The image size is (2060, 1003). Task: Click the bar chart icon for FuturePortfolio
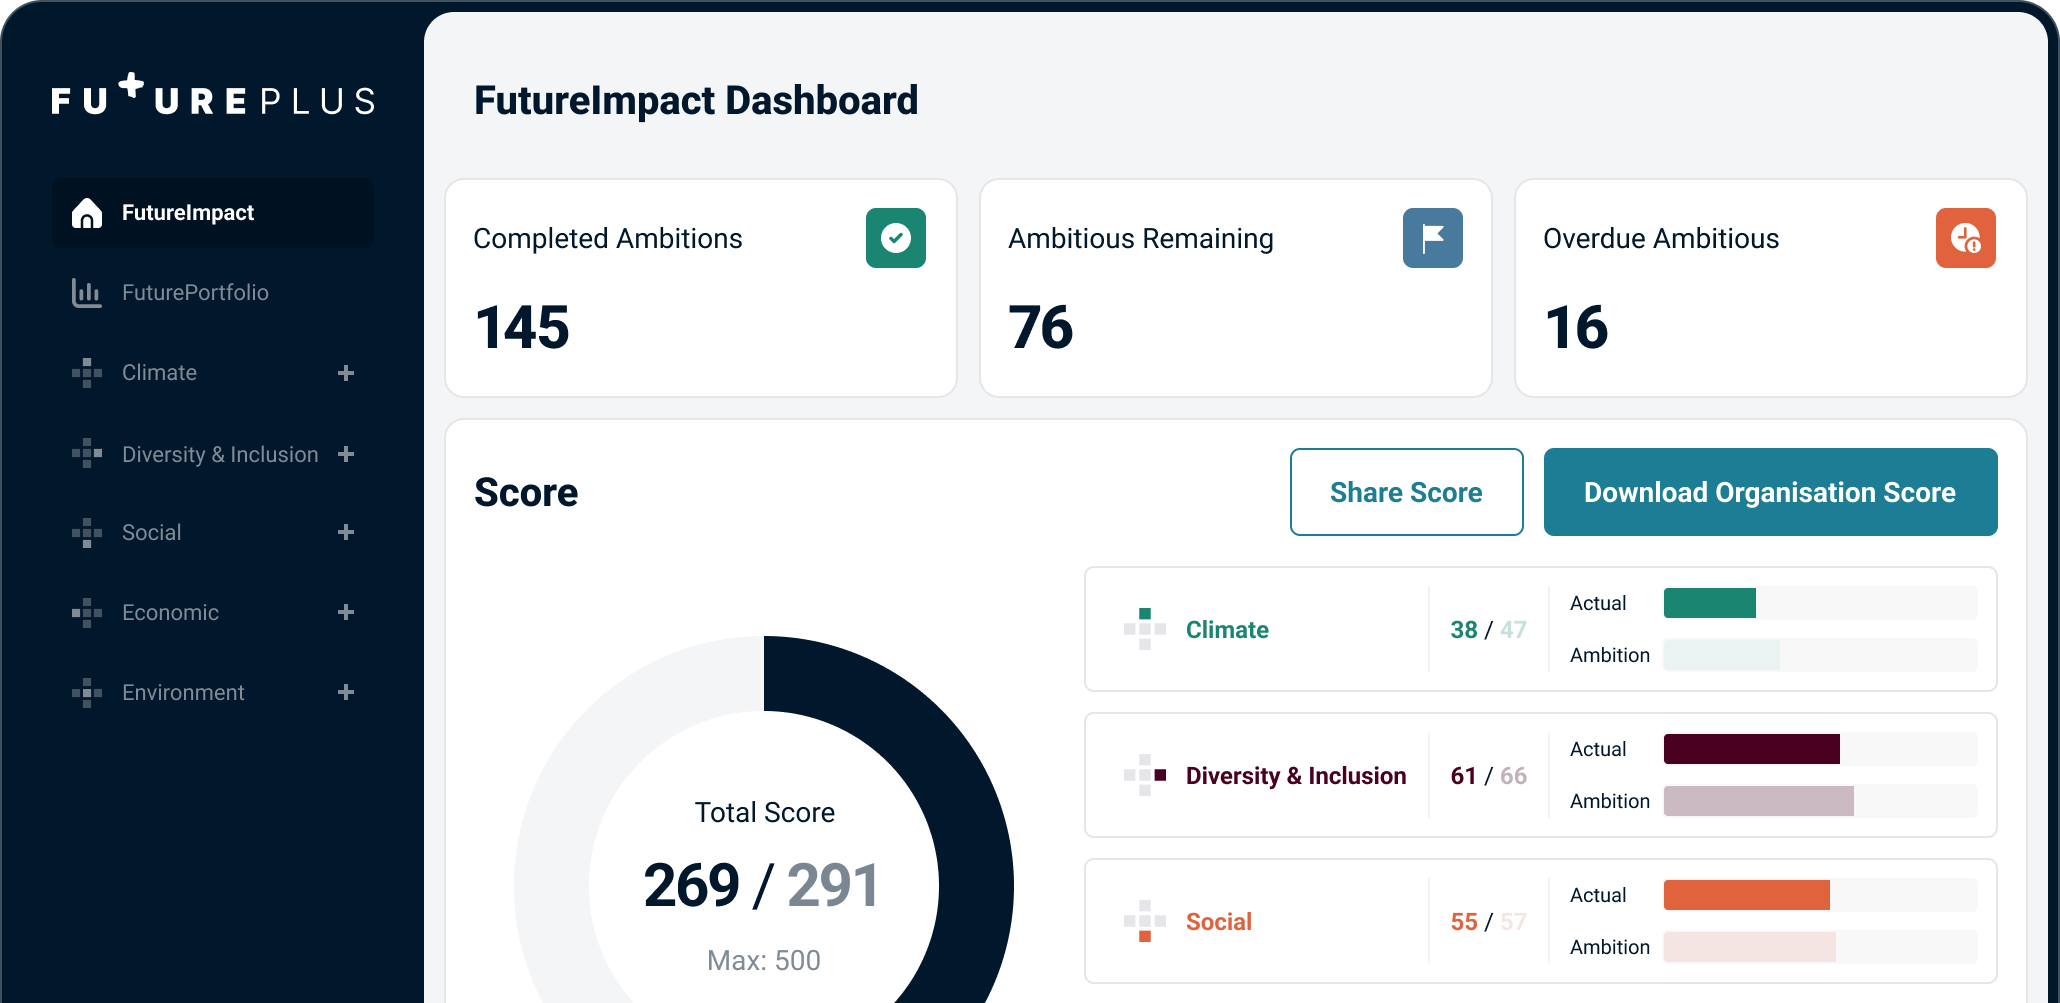(x=87, y=293)
